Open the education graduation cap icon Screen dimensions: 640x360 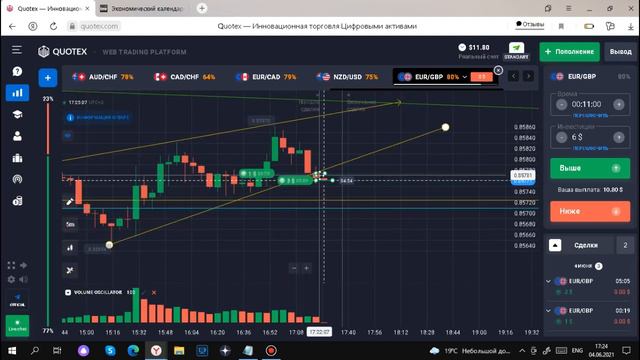[17, 115]
